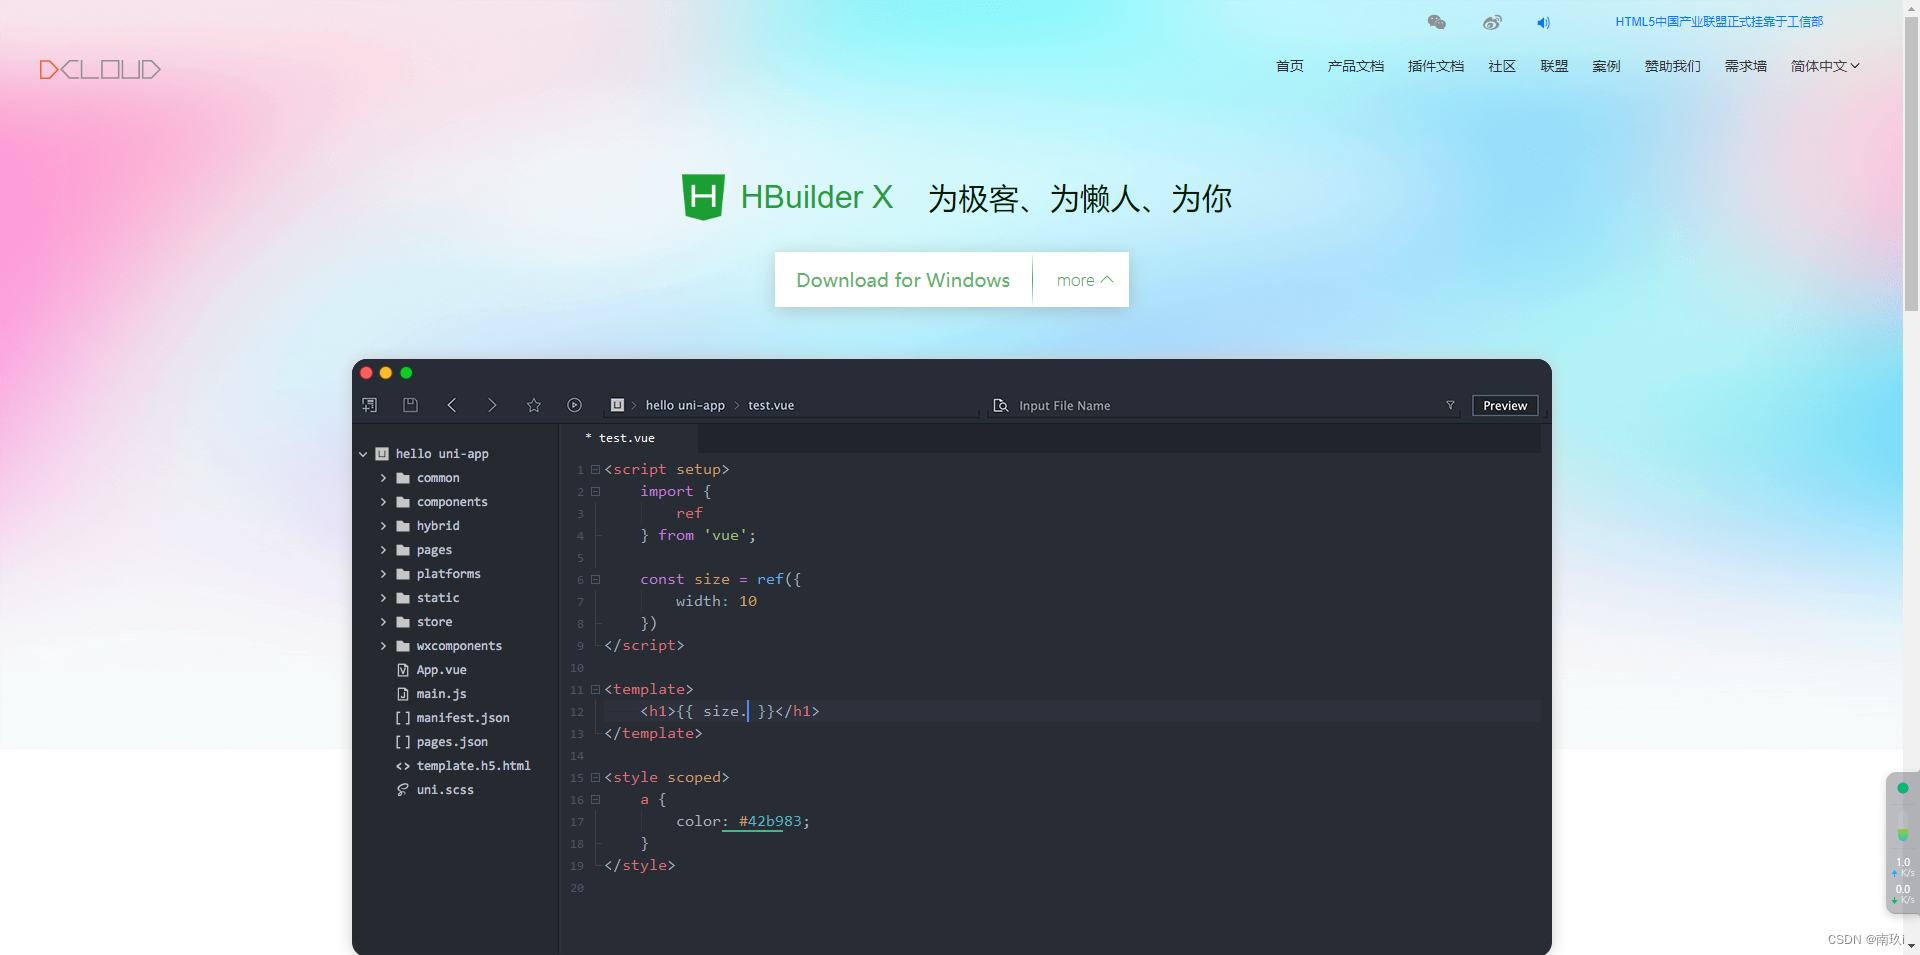Click the run play icon in toolbar
The height and width of the screenshot is (955, 1920).
pyautogui.click(x=574, y=405)
